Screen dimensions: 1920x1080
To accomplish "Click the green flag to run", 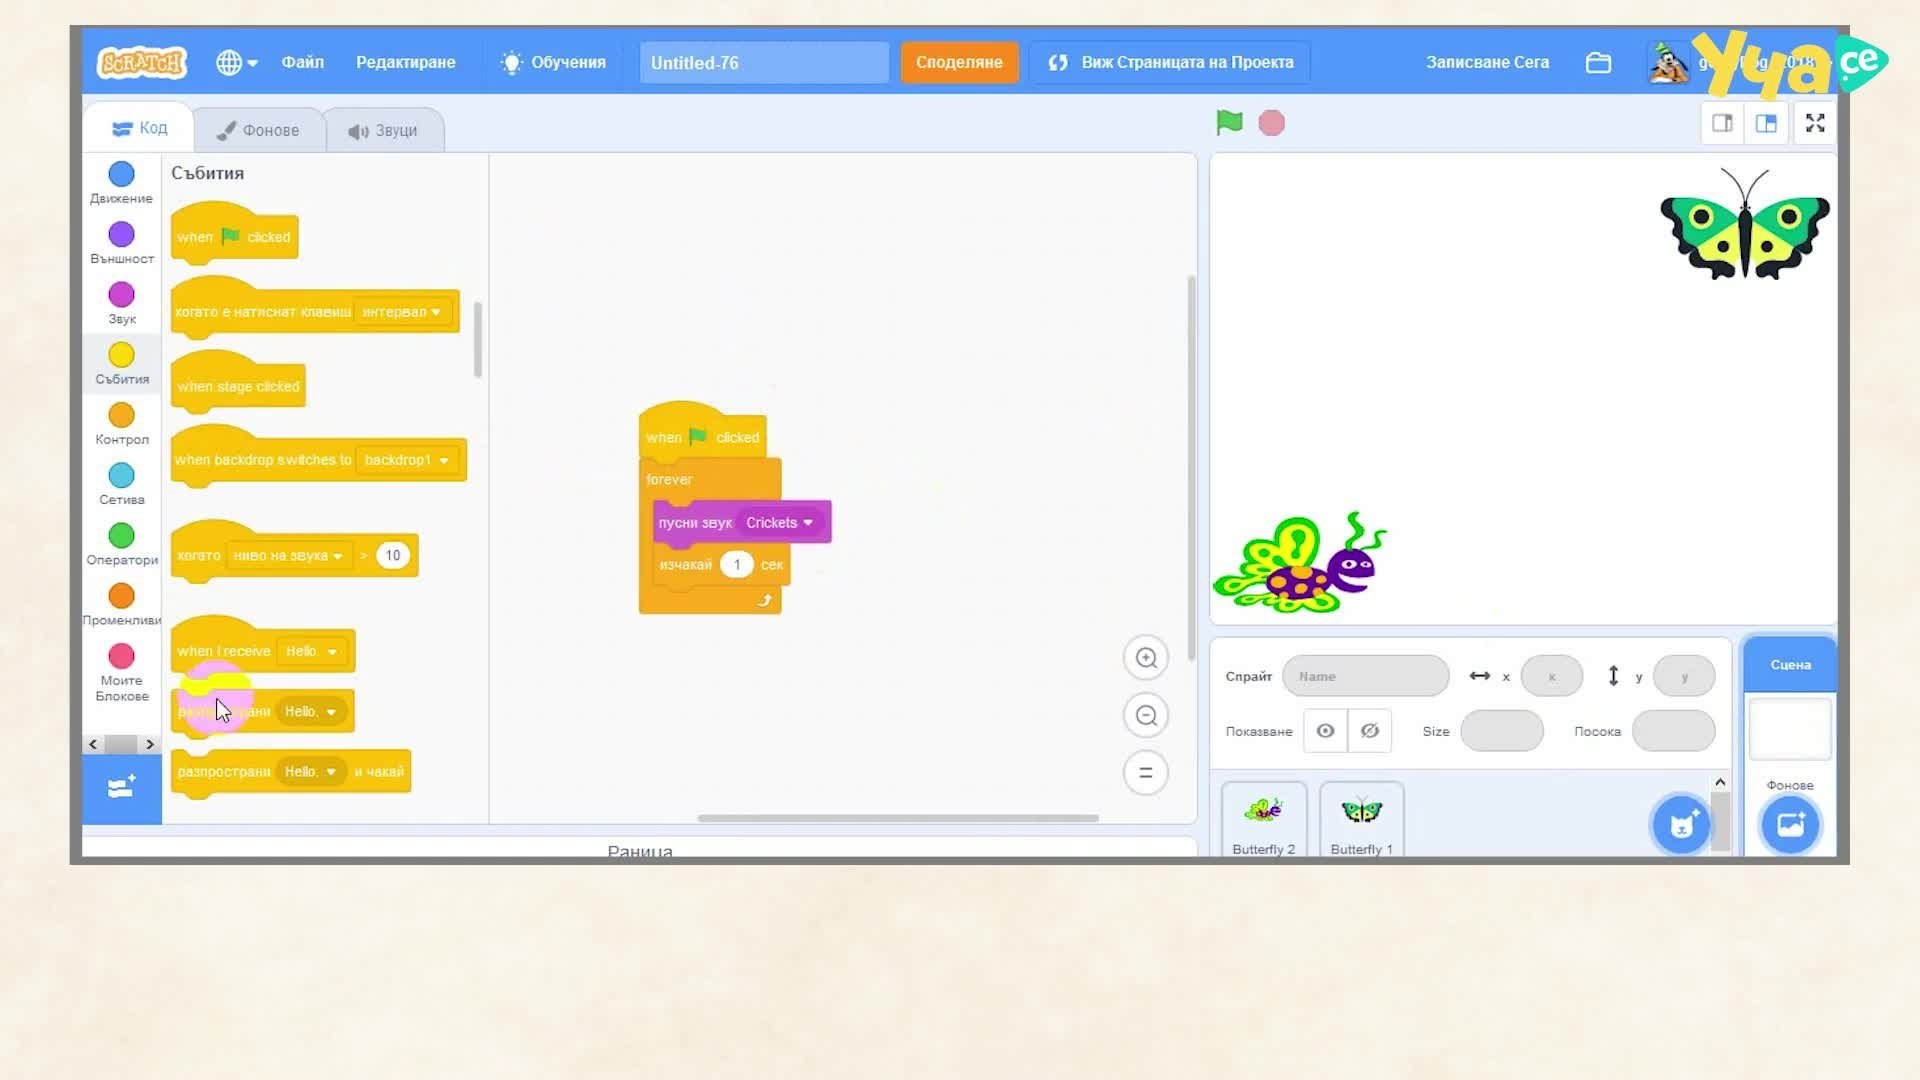I will point(1229,123).
